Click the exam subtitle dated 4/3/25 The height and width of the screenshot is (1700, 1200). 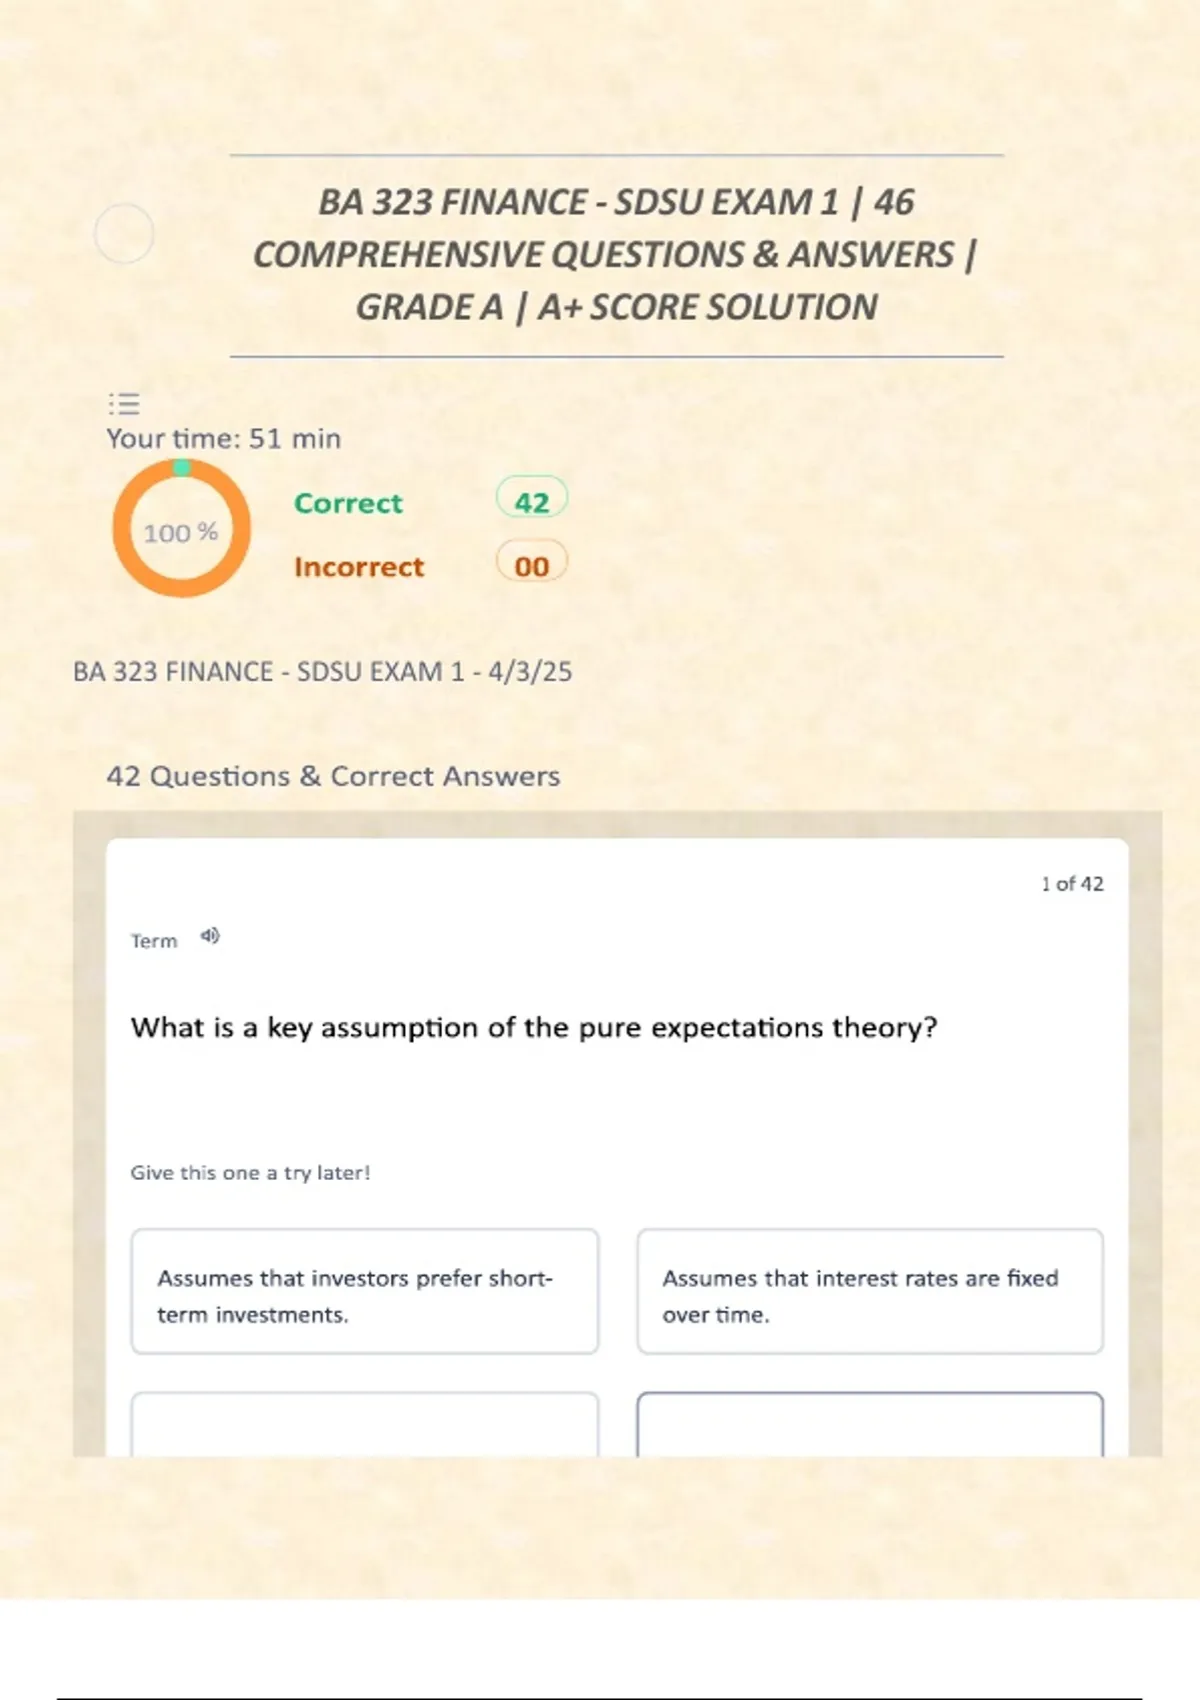[322, 671]
